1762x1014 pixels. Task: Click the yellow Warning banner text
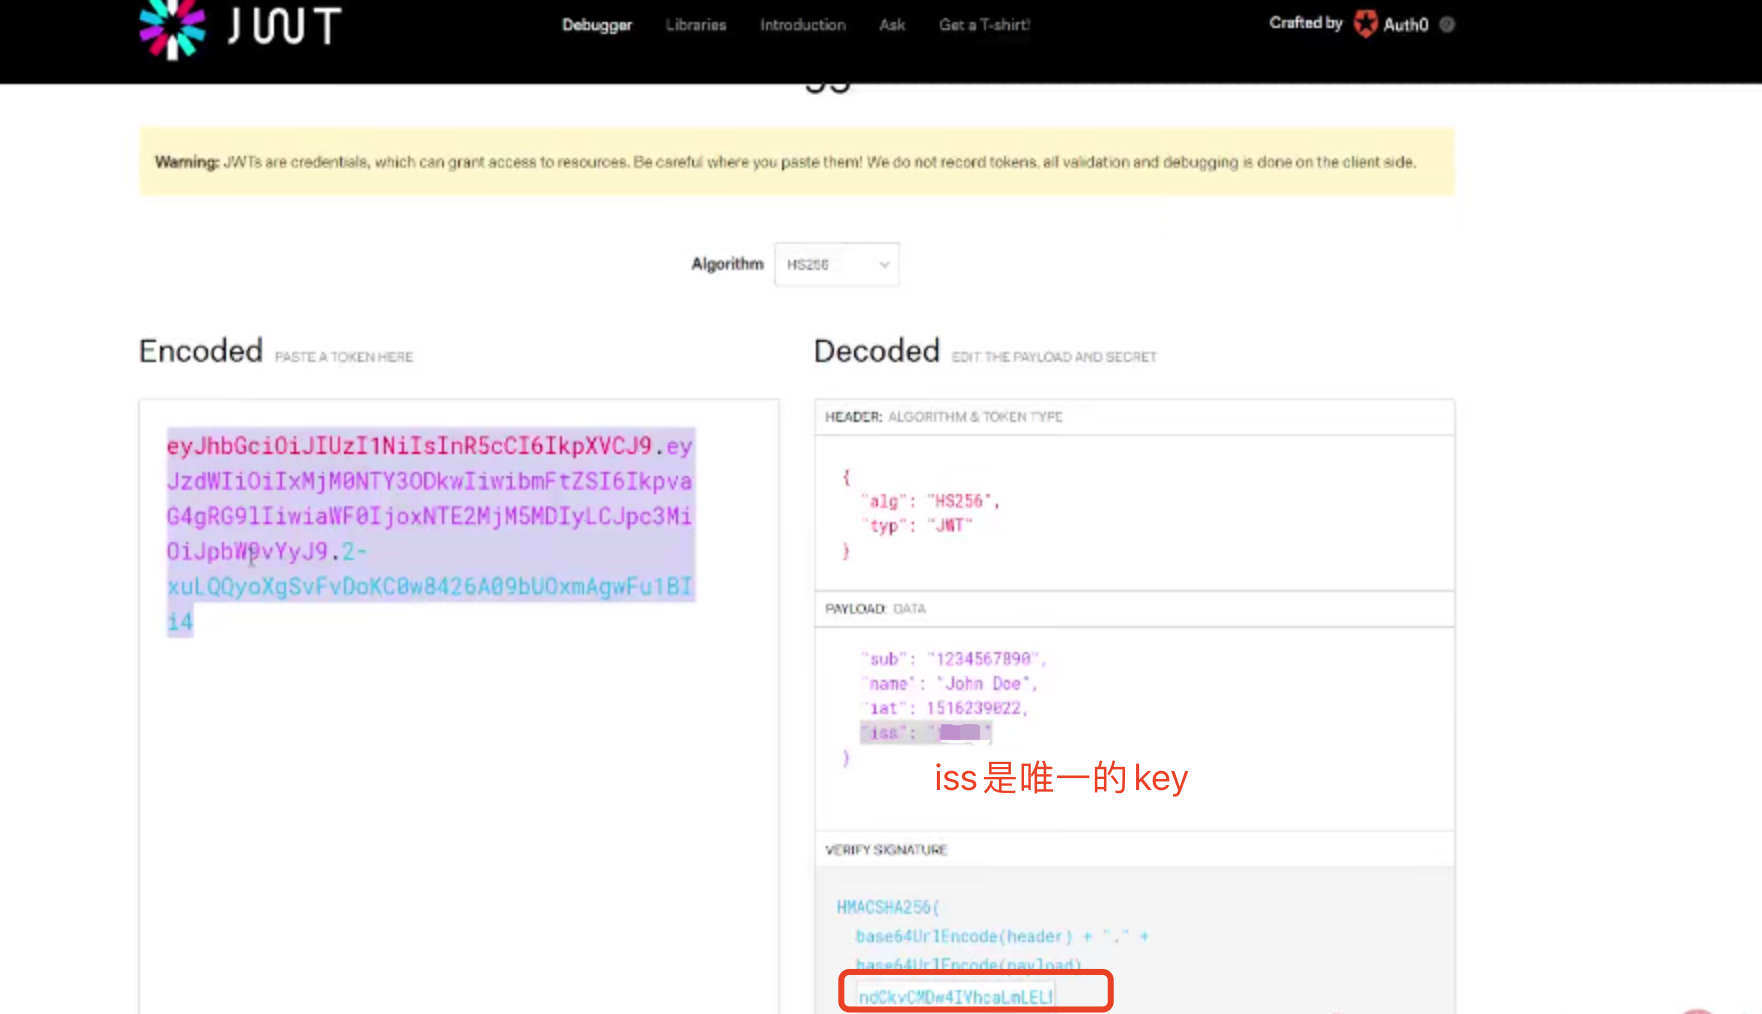[785, 162]
